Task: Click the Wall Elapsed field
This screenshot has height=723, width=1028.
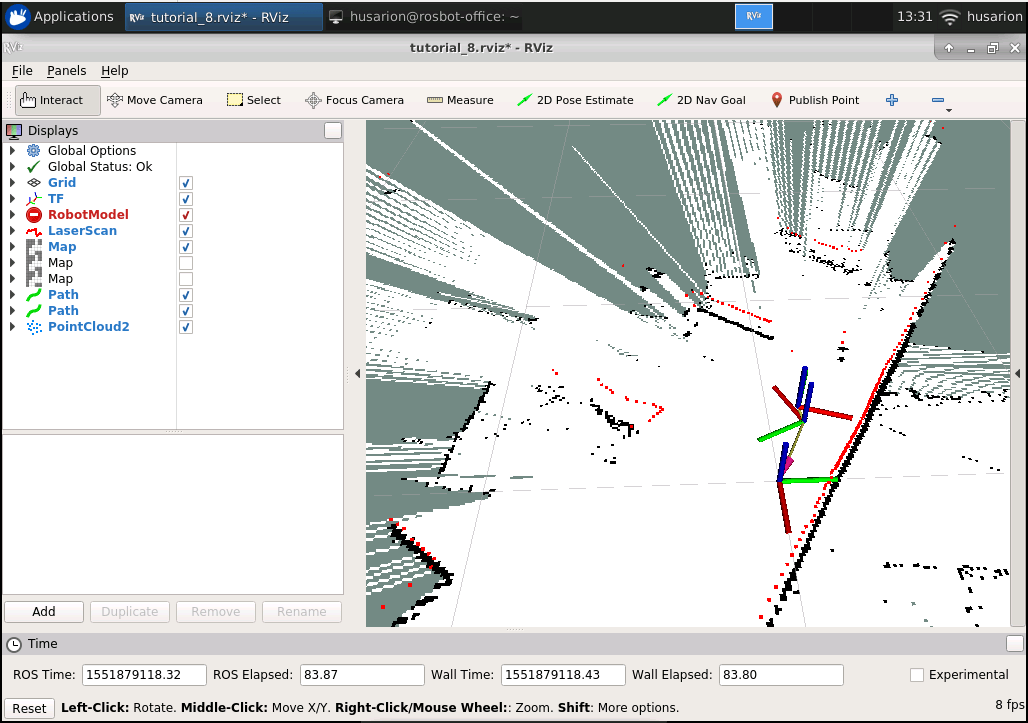Action: [x=781, y=674]
